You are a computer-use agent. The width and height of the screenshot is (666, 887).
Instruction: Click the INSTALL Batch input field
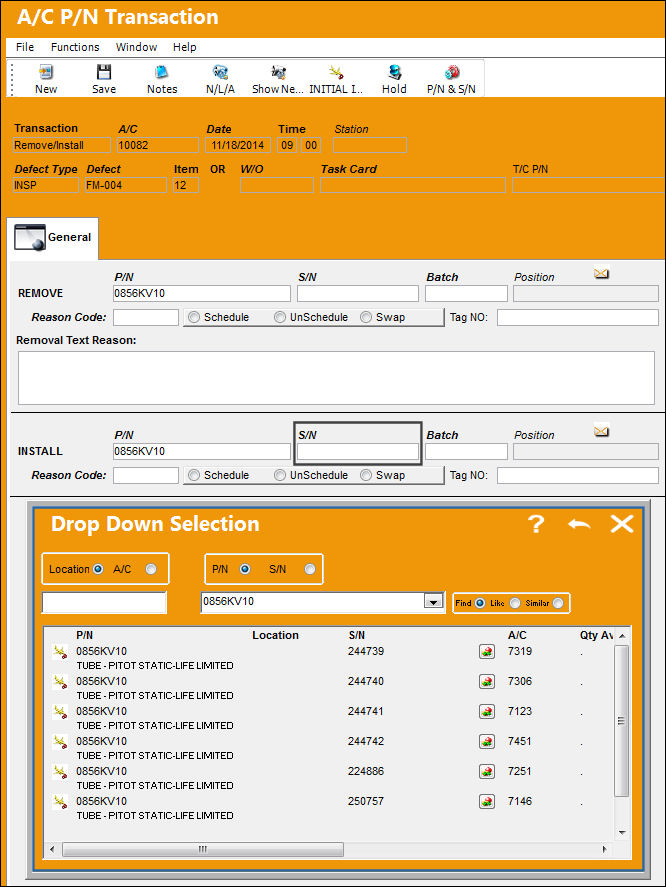466,451
